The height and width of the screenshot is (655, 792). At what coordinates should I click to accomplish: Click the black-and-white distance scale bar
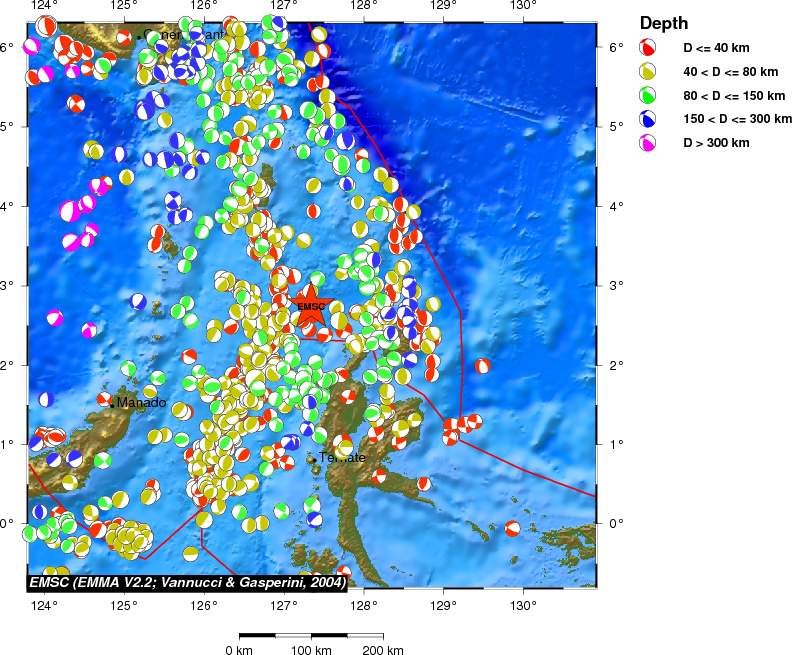311,635
